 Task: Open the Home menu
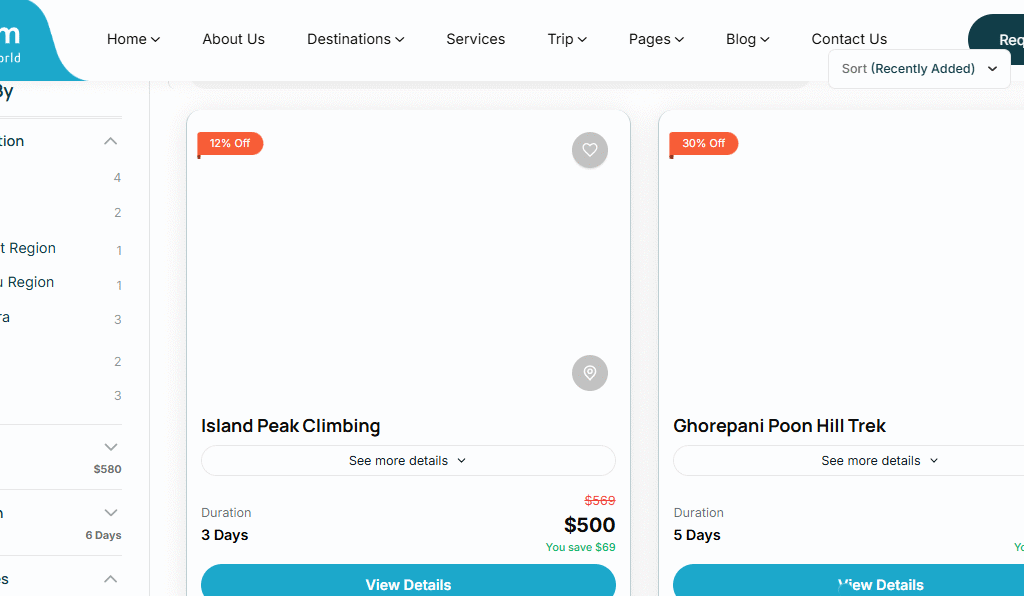click(x=133, y=39)
